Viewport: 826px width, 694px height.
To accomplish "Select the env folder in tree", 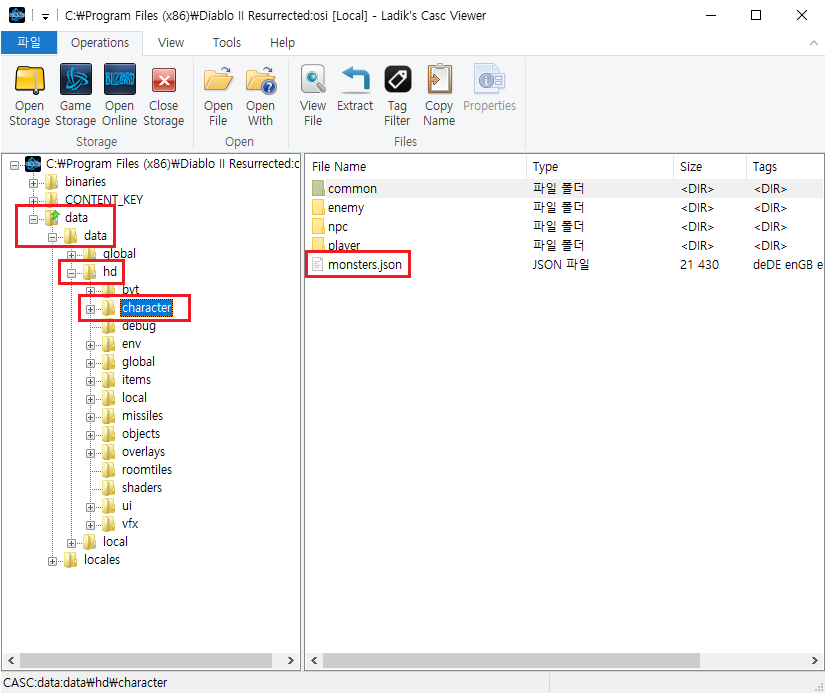I will click(131, 344).
